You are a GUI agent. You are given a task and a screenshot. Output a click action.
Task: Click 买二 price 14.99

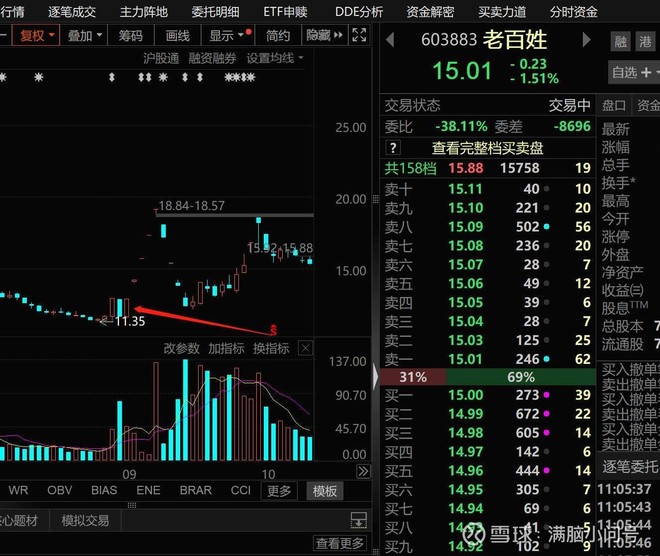click(x=466, y=414)
